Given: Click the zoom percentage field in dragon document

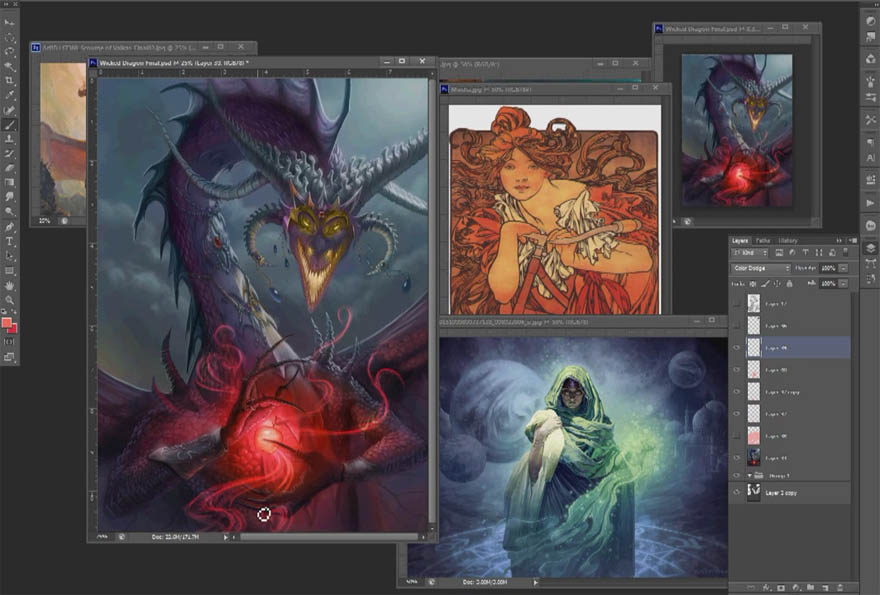Looking at the screenshot, I should click(x=103, y=537).
